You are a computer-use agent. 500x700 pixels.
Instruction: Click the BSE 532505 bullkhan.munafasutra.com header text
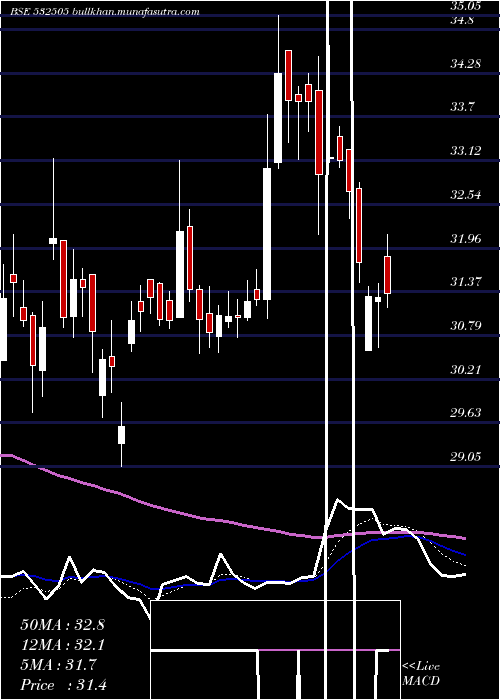click(105, 12)
